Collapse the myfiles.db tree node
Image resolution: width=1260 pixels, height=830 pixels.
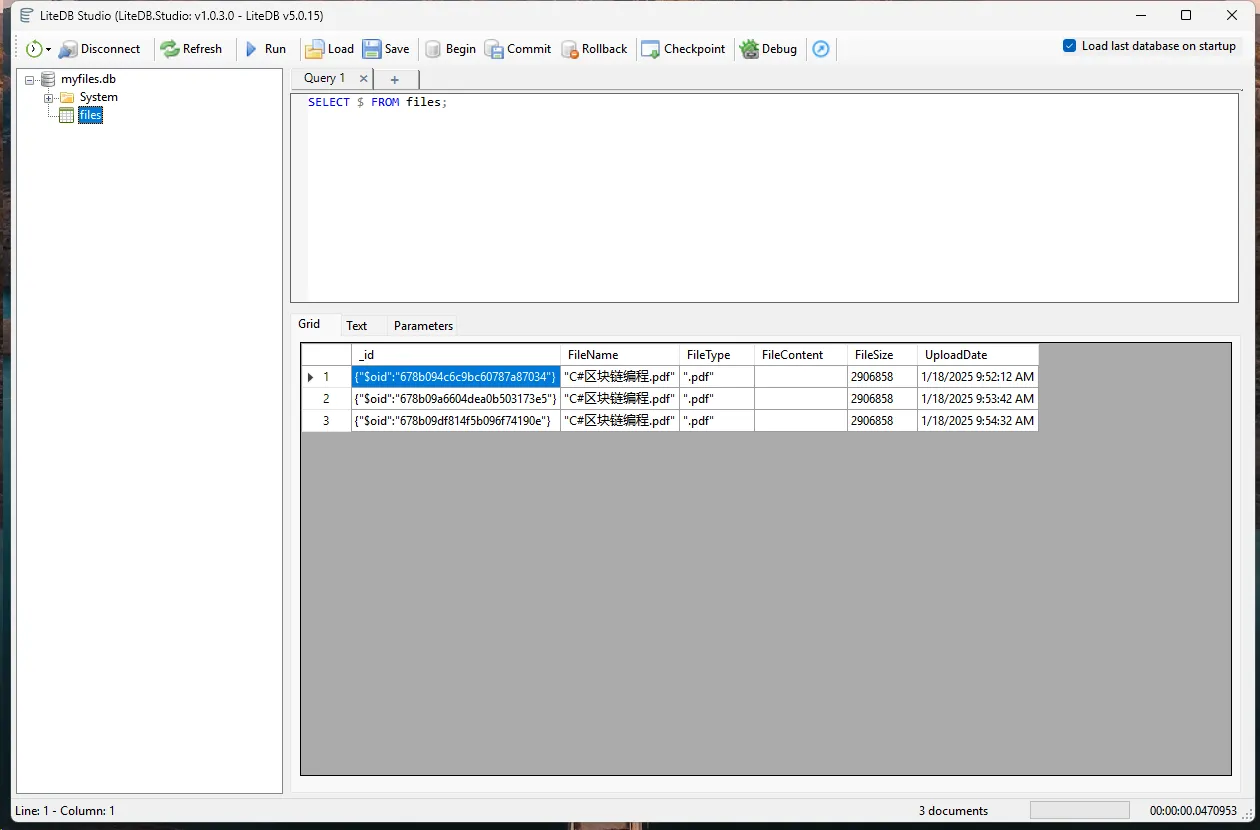[x=30, y=79]
